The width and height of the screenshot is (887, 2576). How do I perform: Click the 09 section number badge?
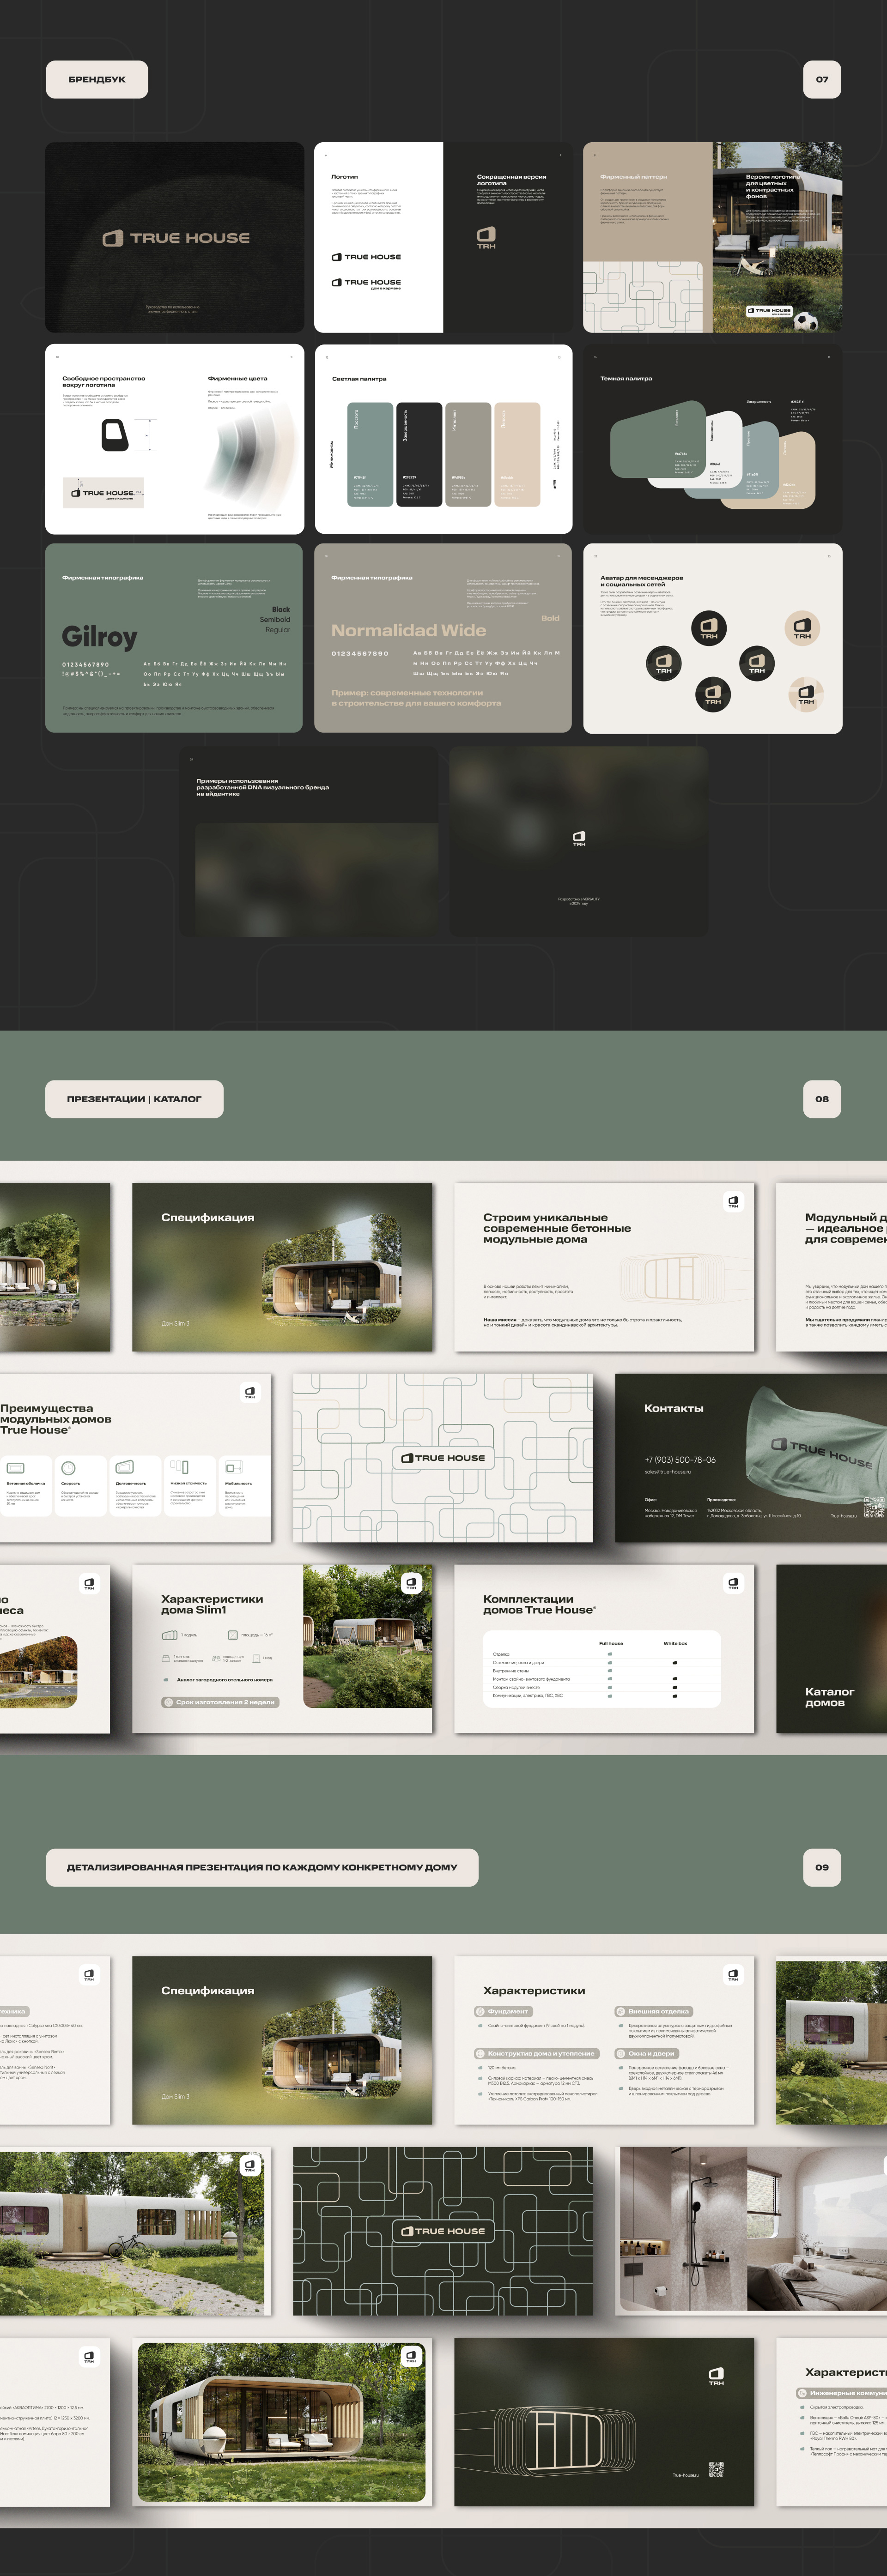pos(822,1867)
